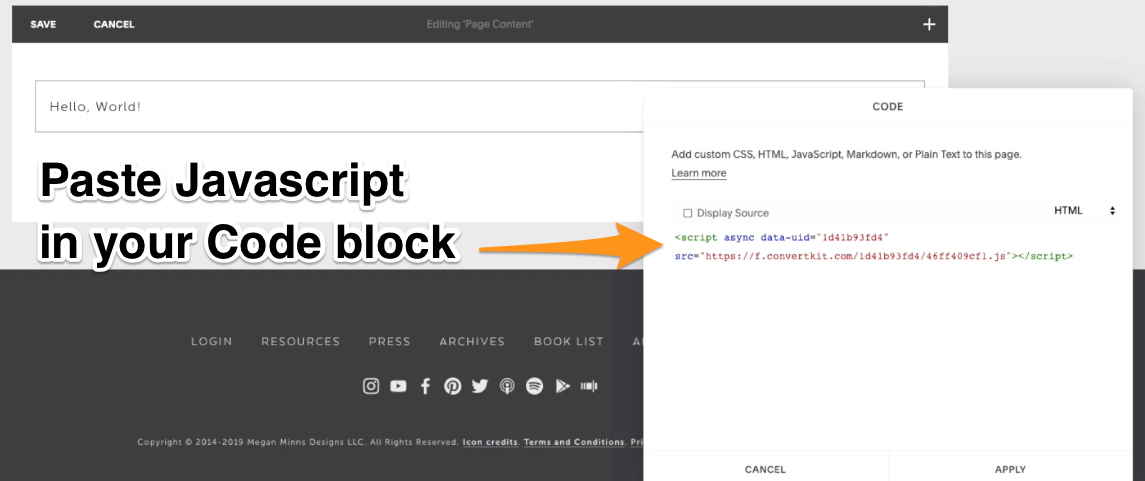Click Cancel in the Code dialog

point(765,469)
